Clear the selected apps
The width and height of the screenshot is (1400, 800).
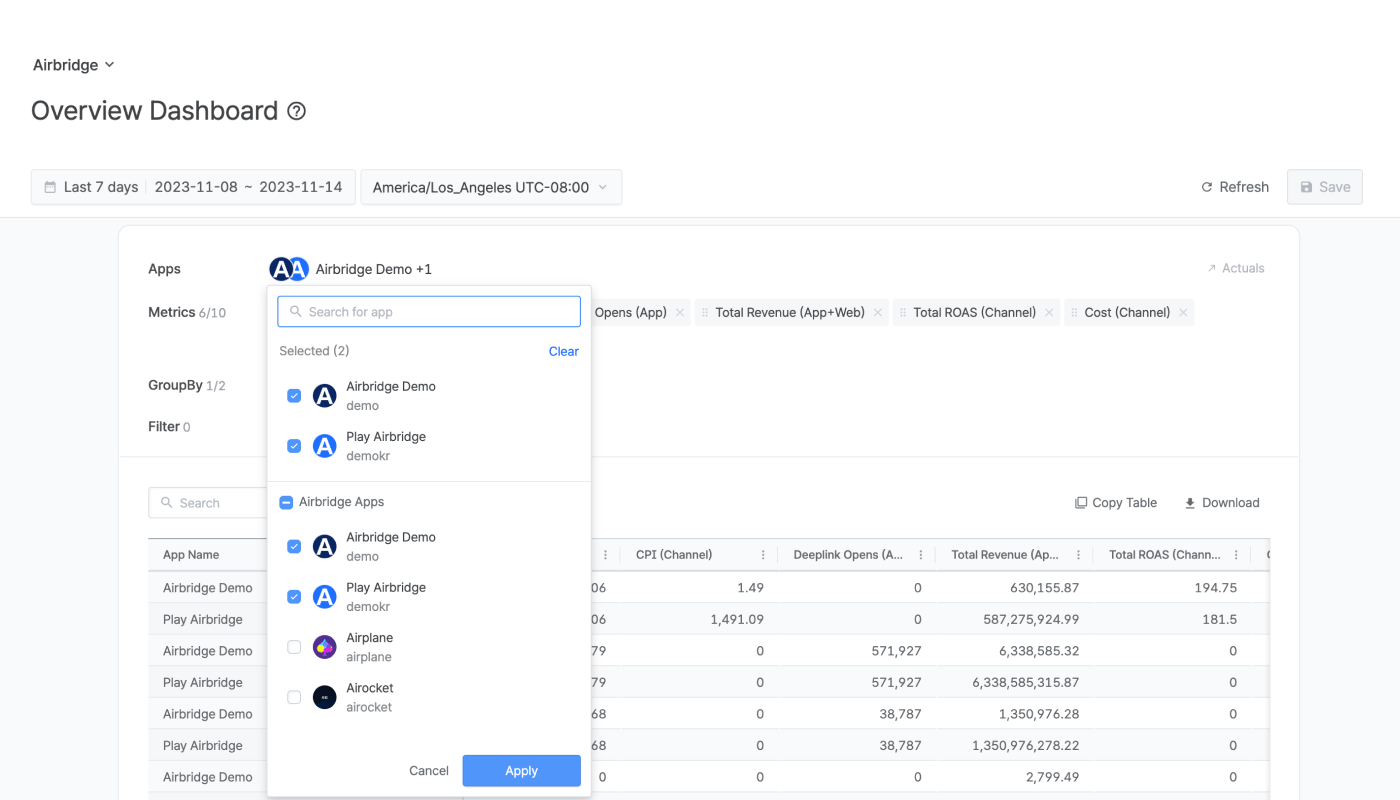pyautogui.click(x=564, y=351)
